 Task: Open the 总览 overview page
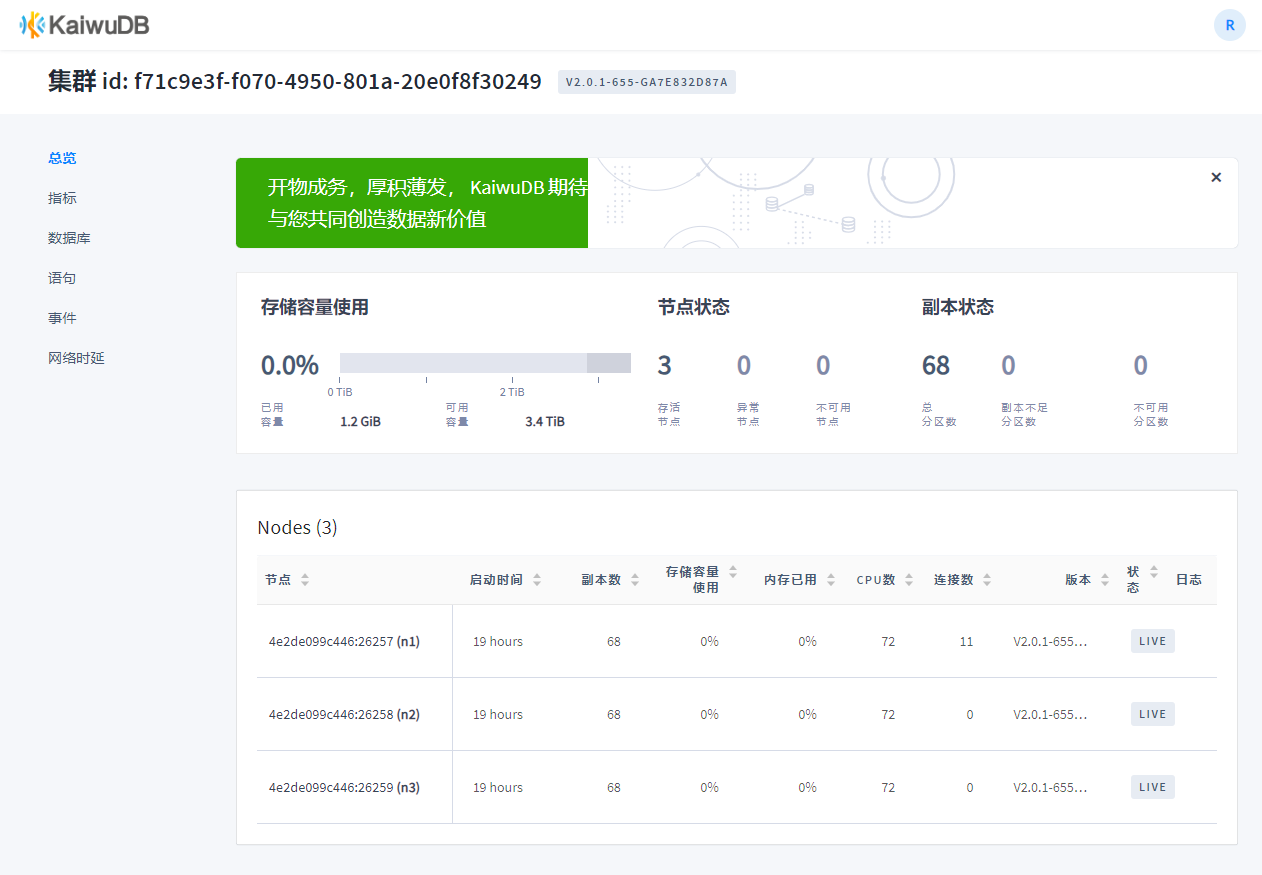click(x=62, y=158)
